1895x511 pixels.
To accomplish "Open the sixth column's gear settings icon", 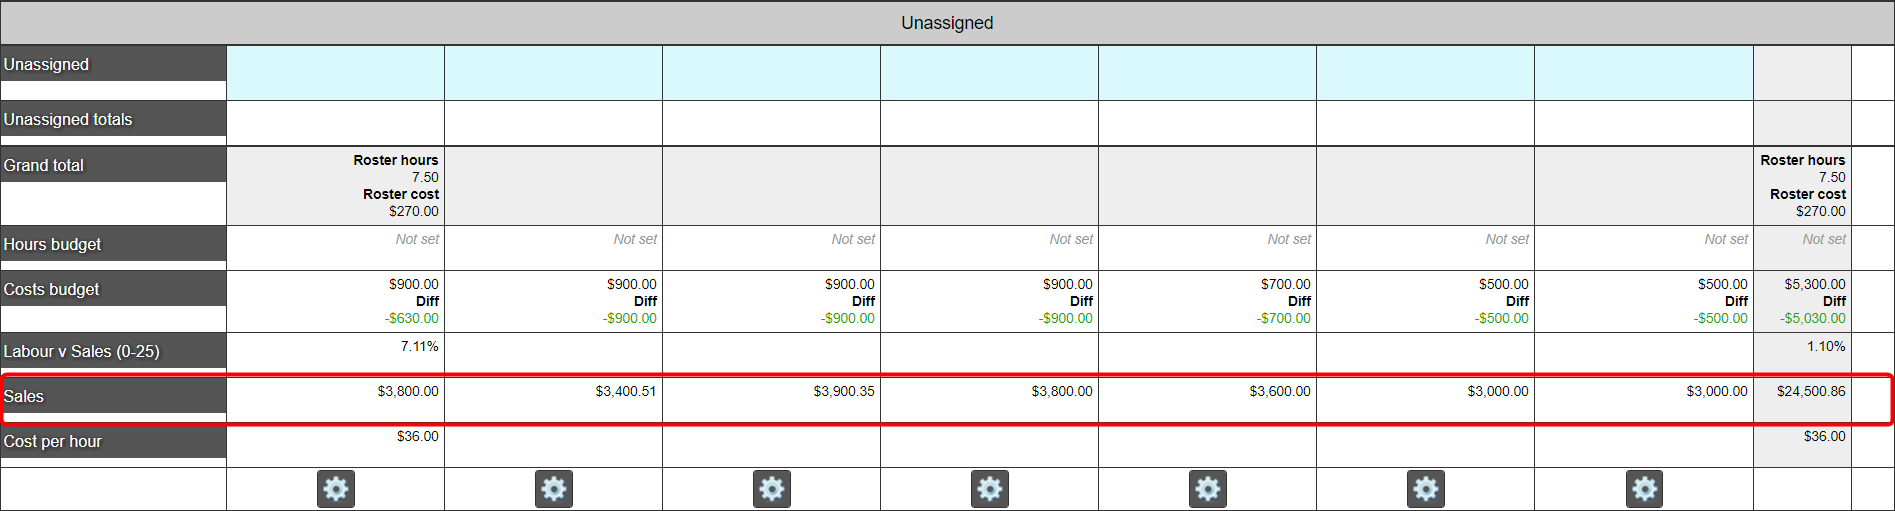I will (x=1426, y=489).
